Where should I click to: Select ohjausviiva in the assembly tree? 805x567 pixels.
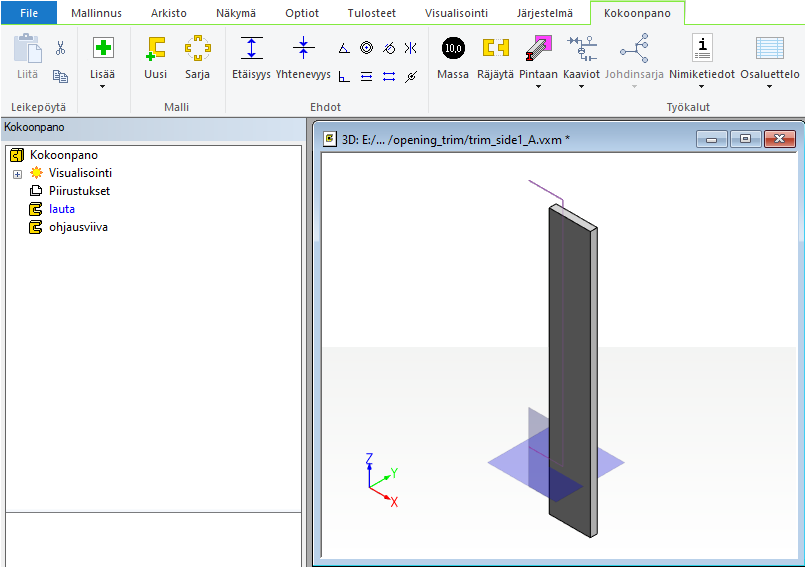point(78,227)
